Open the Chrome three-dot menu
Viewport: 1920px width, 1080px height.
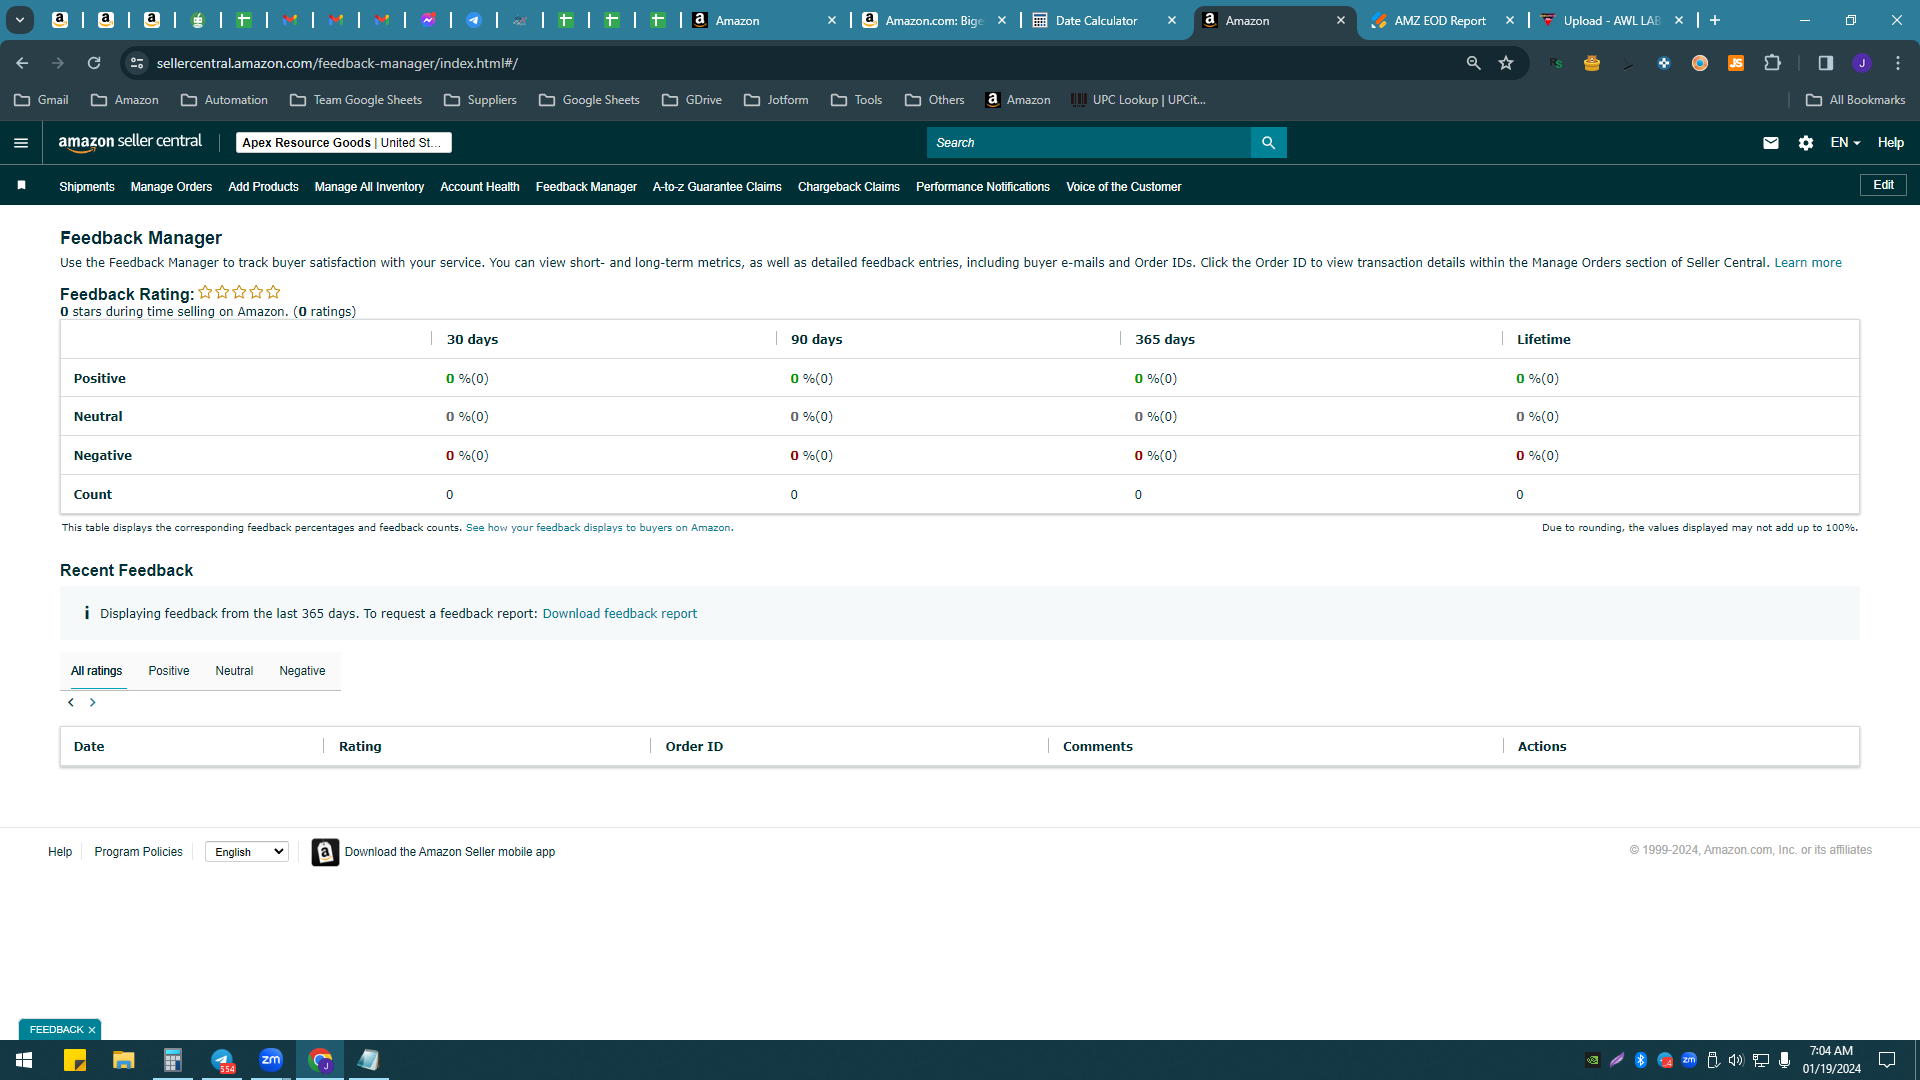click(1898, 63)
